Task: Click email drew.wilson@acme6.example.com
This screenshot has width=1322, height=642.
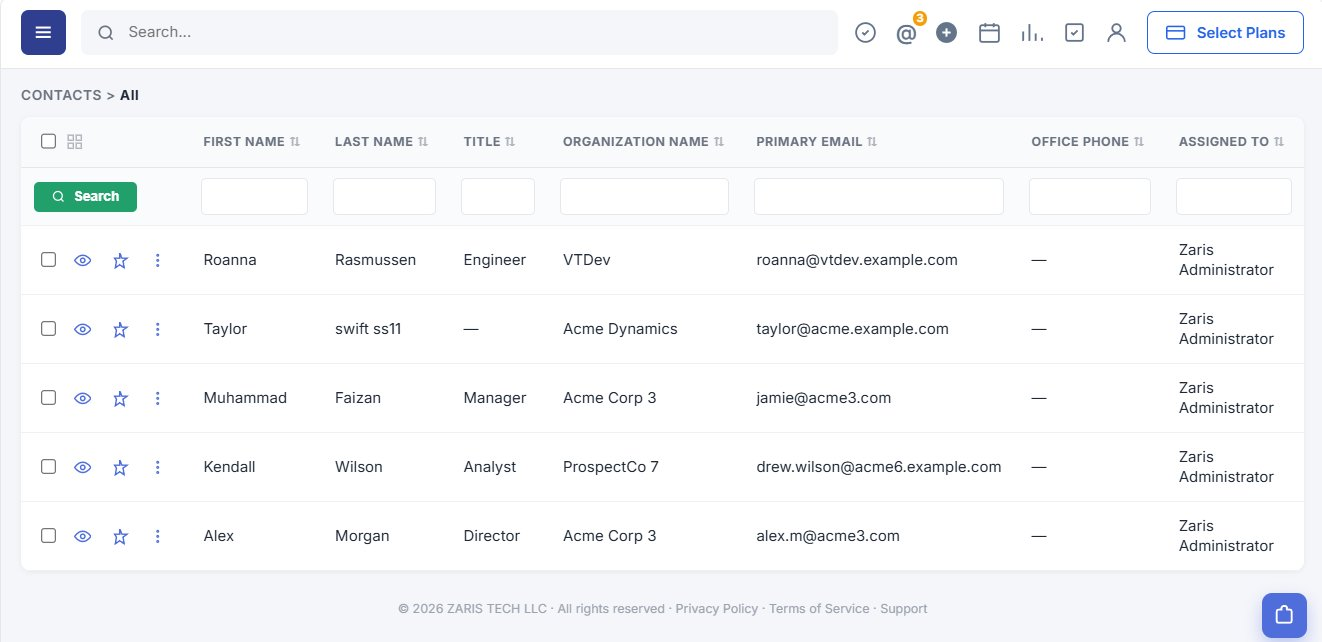Action: point(879,467)
